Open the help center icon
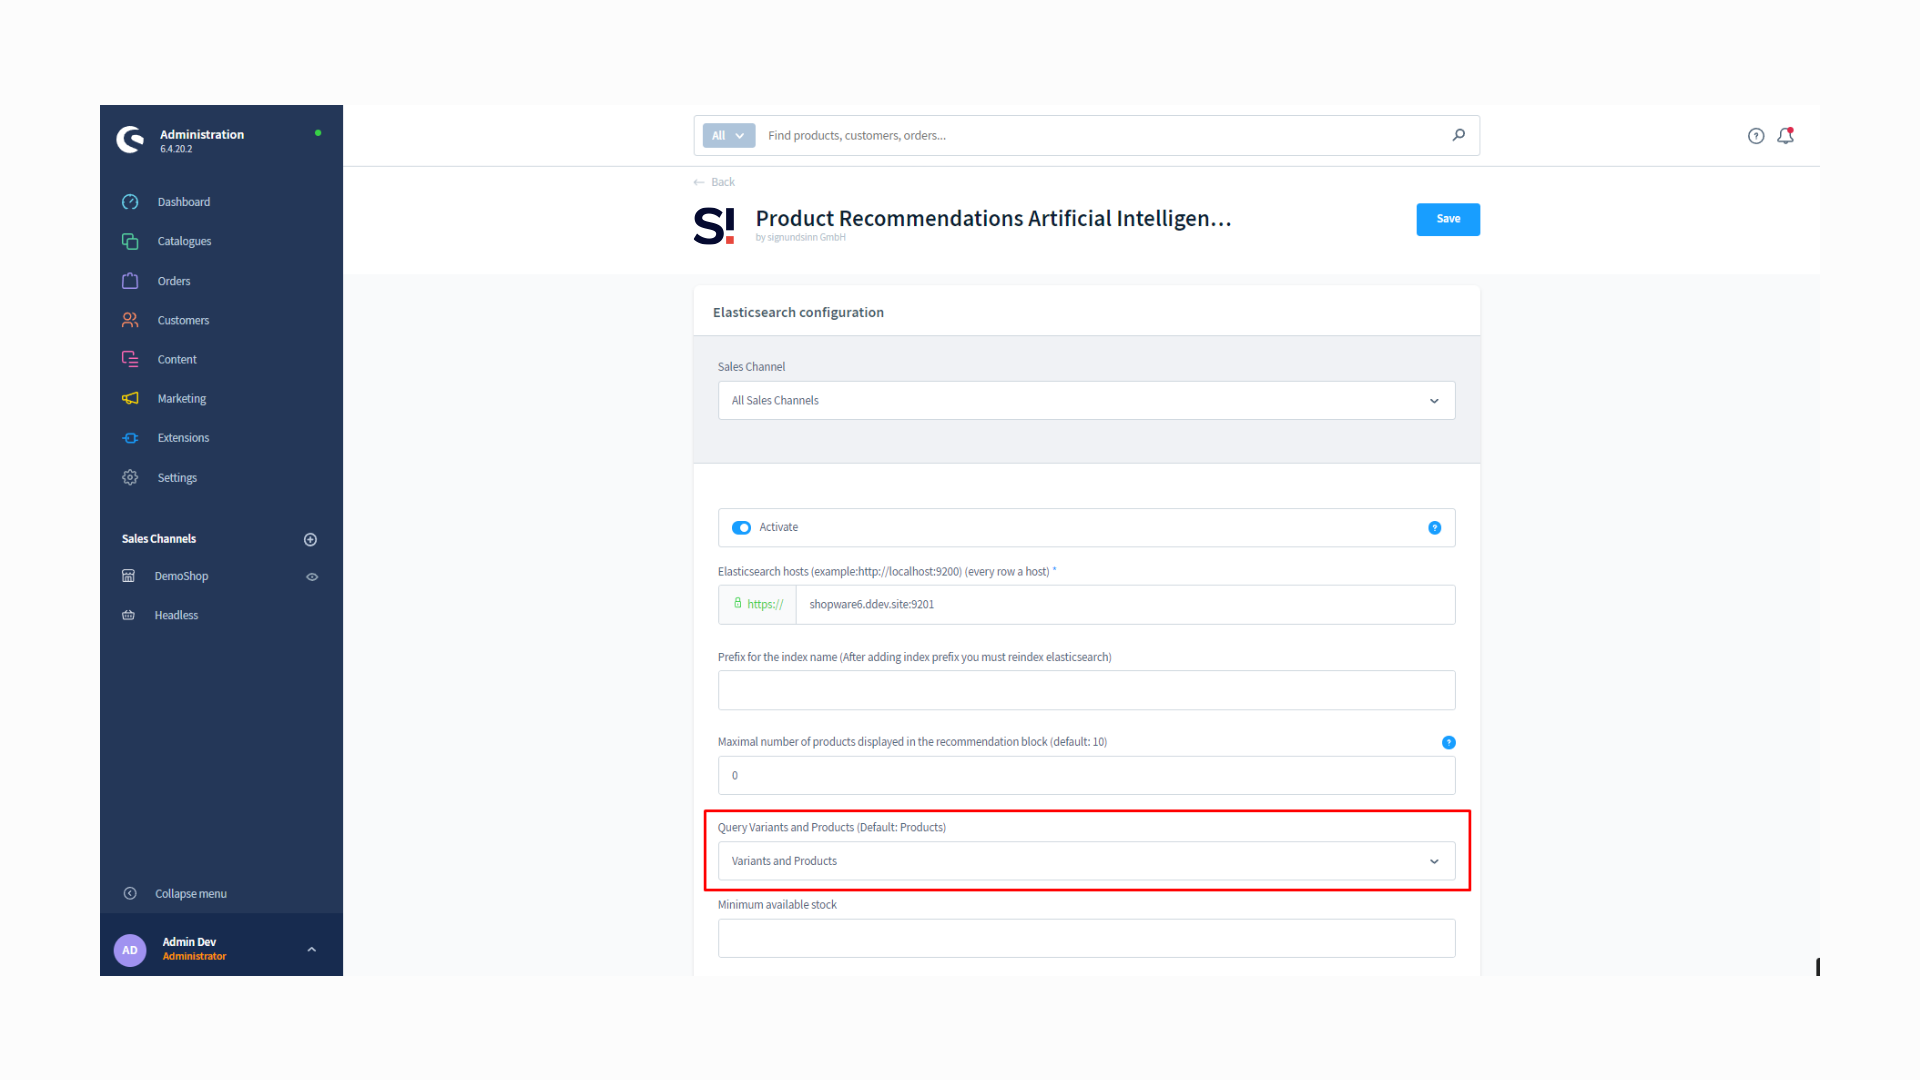Image resolution: width=1920 pixels, height=1080 pixels. pyautogui.click(x=1756, y=136)
